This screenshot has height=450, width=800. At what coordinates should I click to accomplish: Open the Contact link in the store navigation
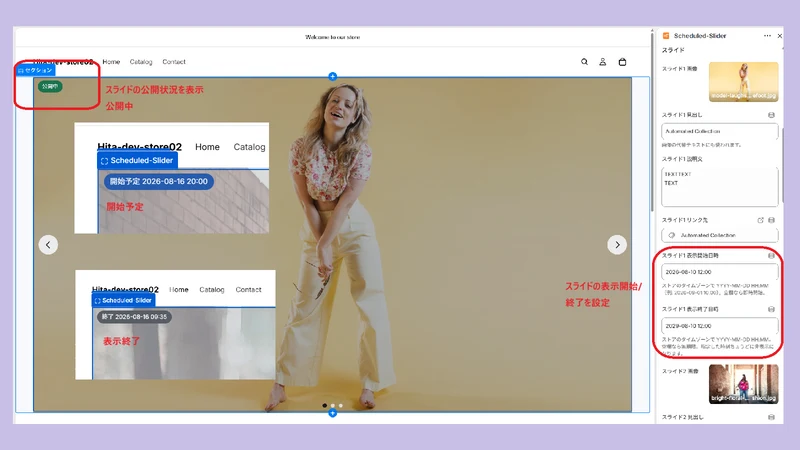pos(174,62)
